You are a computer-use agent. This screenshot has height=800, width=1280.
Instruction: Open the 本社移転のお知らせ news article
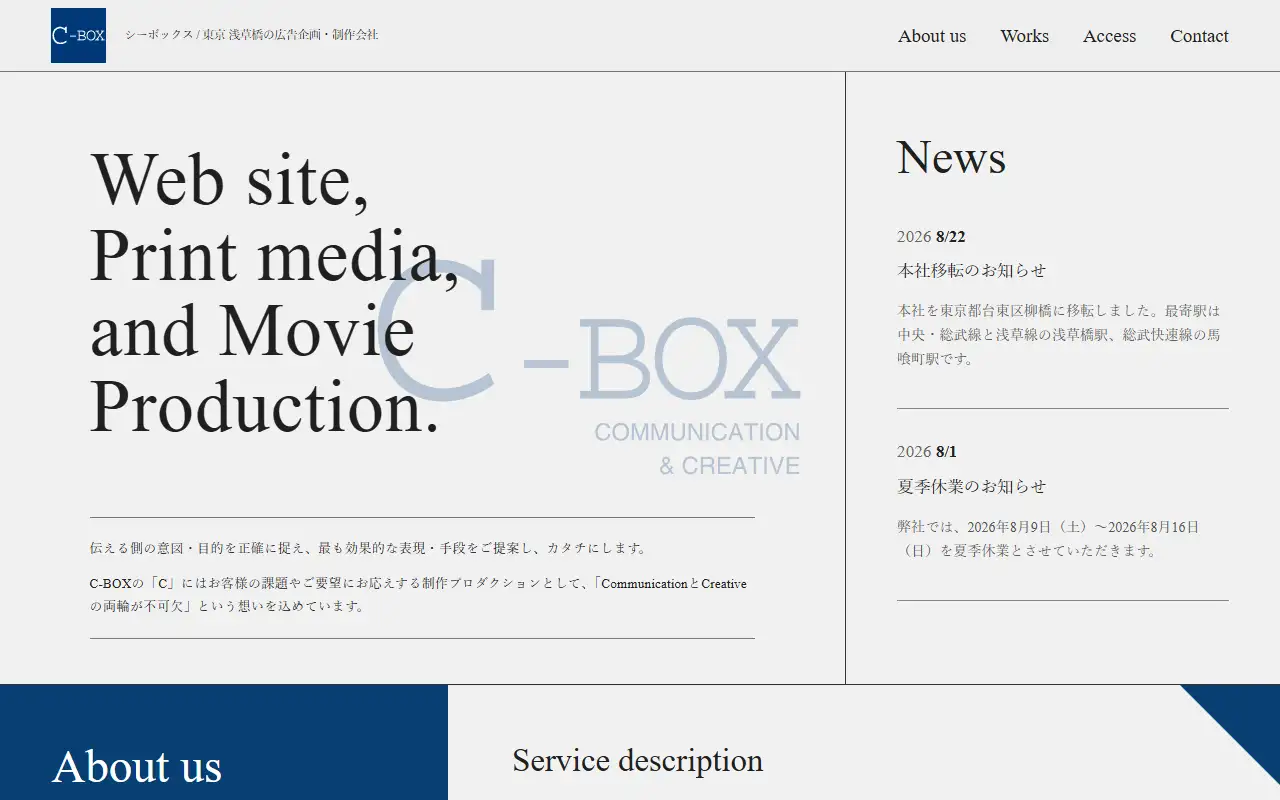pyautogui.click(x=971, y=271)
